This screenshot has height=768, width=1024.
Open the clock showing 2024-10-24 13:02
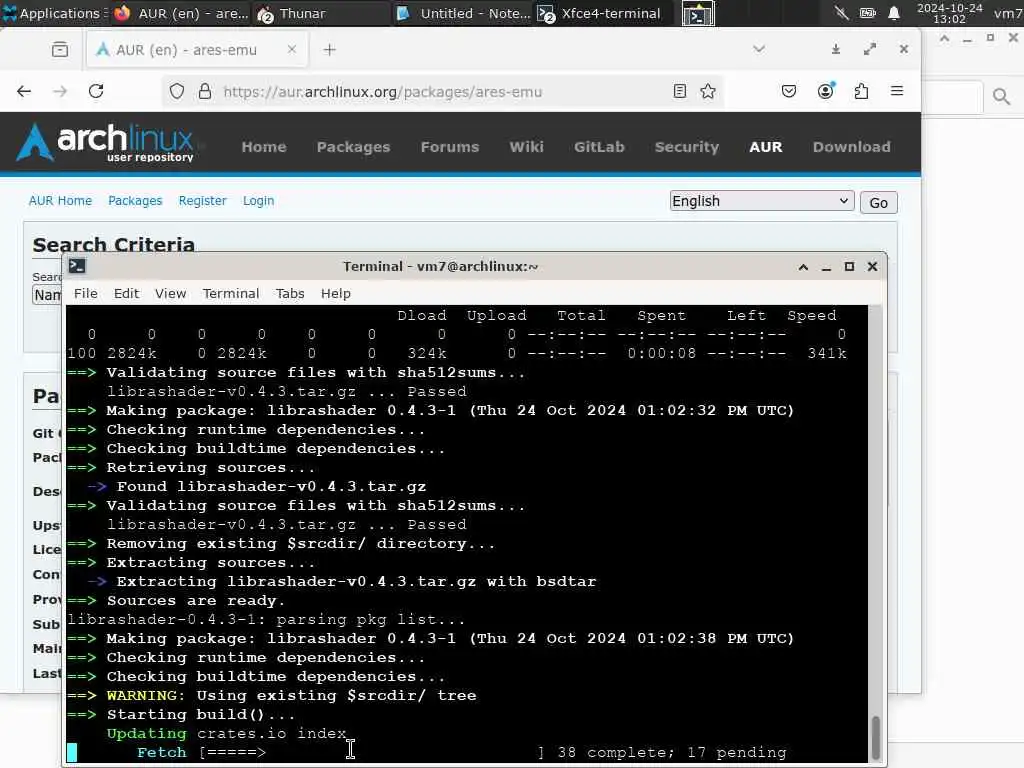point(950,13)
